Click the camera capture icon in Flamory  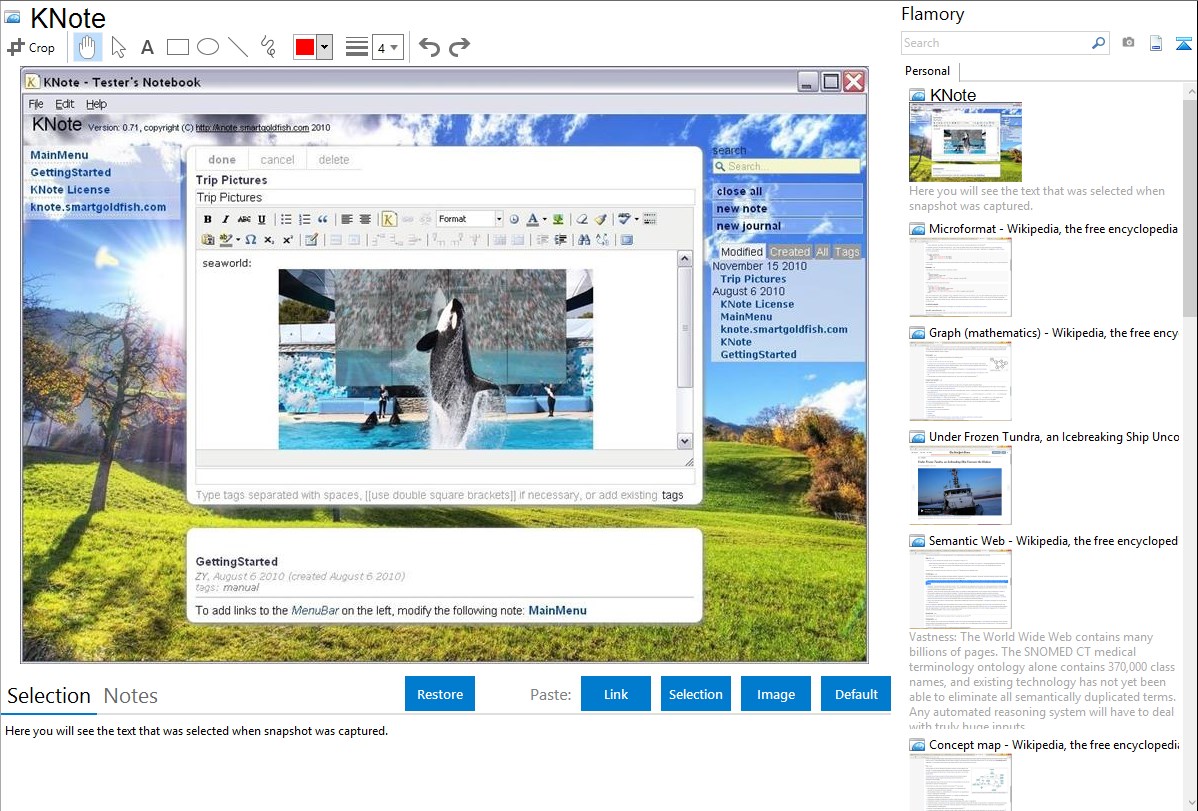point(1128,44)
